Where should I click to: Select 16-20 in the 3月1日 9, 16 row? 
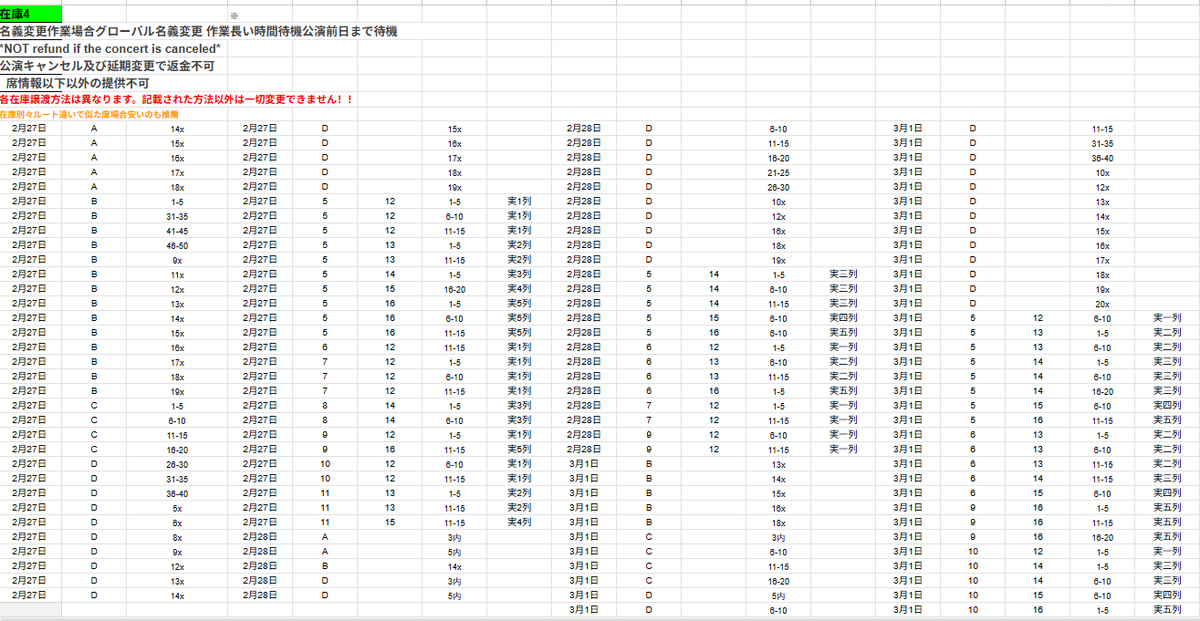[1102, 536]
